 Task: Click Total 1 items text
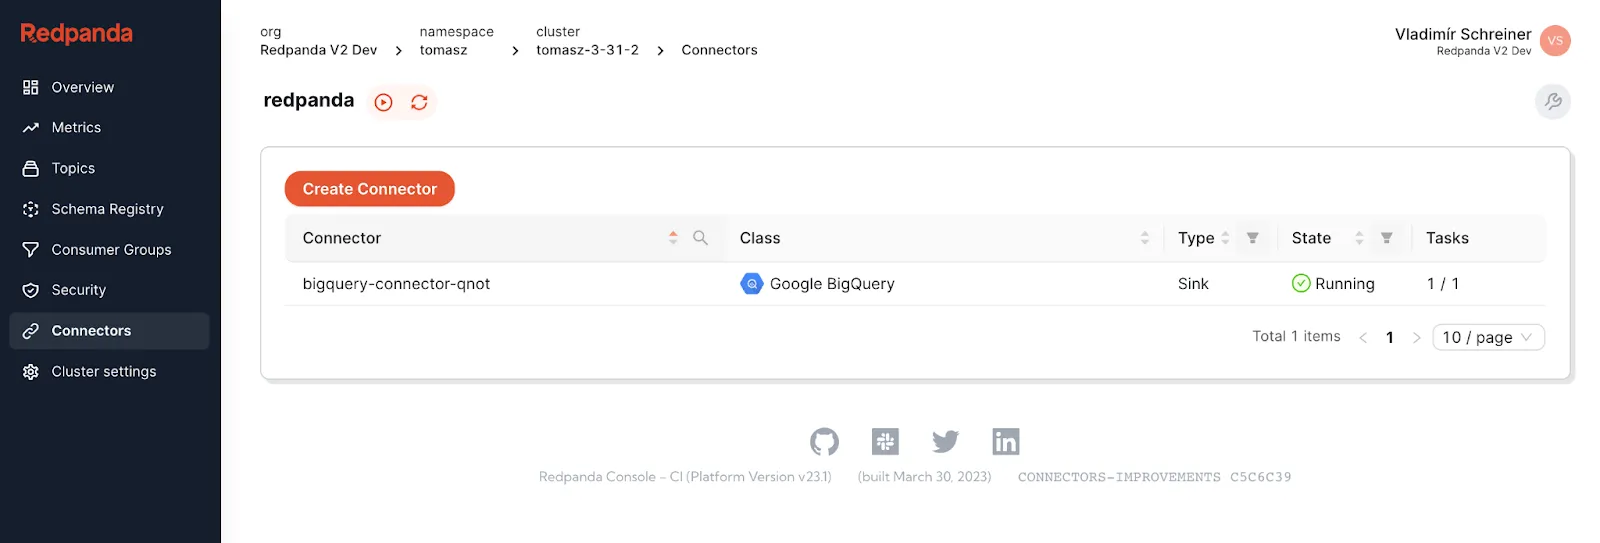point(1296,337)
